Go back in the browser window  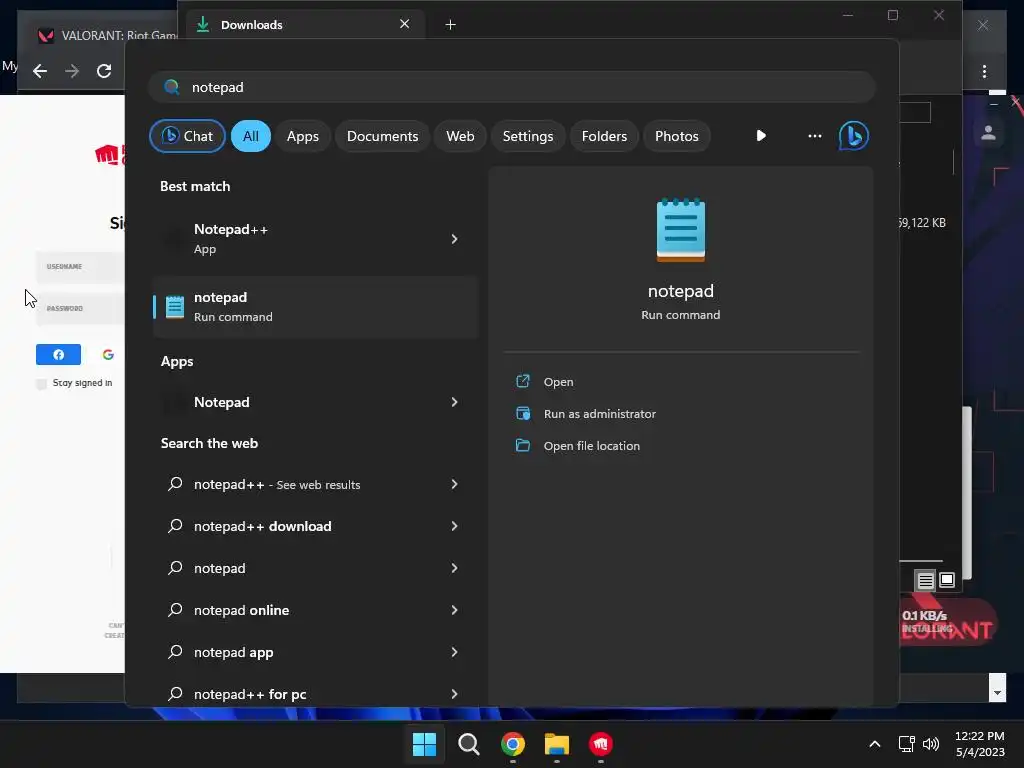(x=40, y=71)
